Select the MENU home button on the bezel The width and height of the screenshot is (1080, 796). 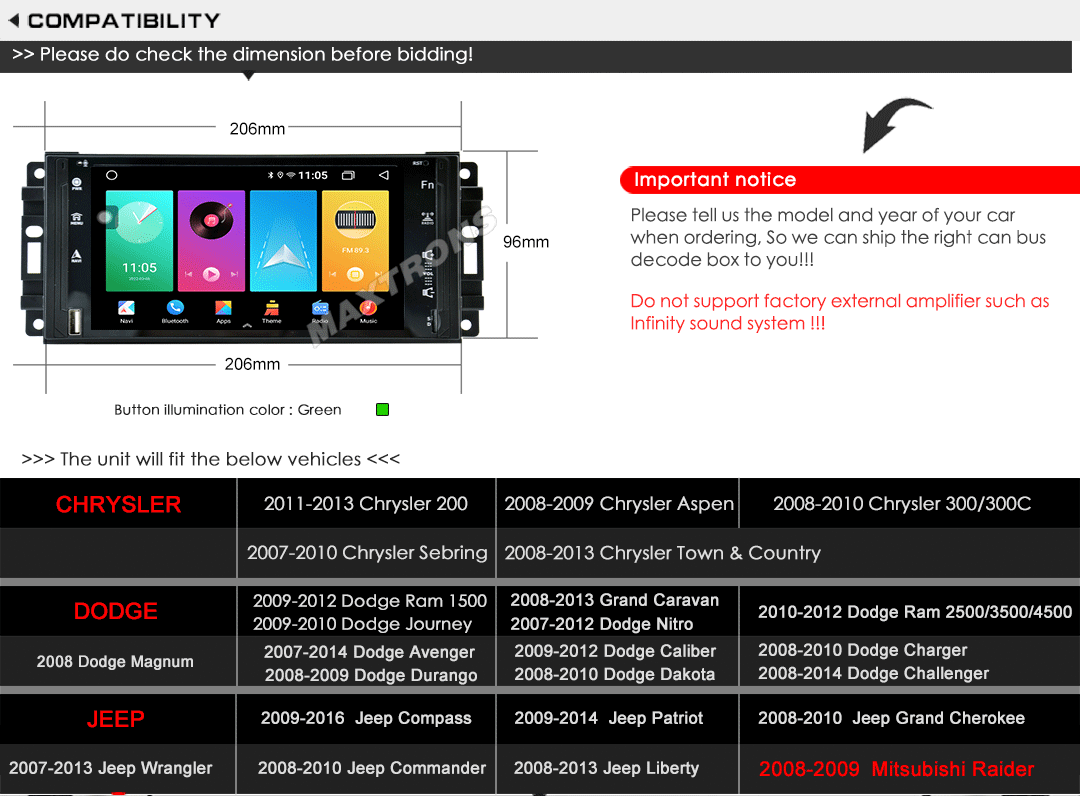click(x=76, y=219)
